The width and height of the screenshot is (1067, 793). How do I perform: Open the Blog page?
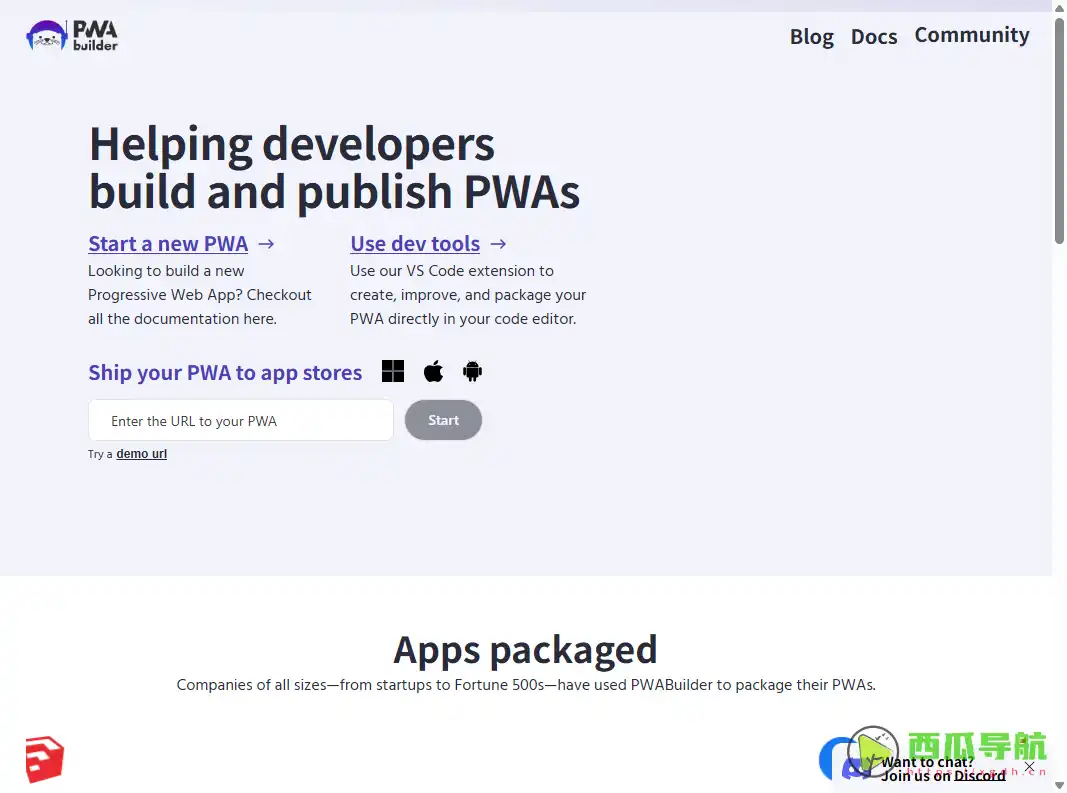click(811, 37)
